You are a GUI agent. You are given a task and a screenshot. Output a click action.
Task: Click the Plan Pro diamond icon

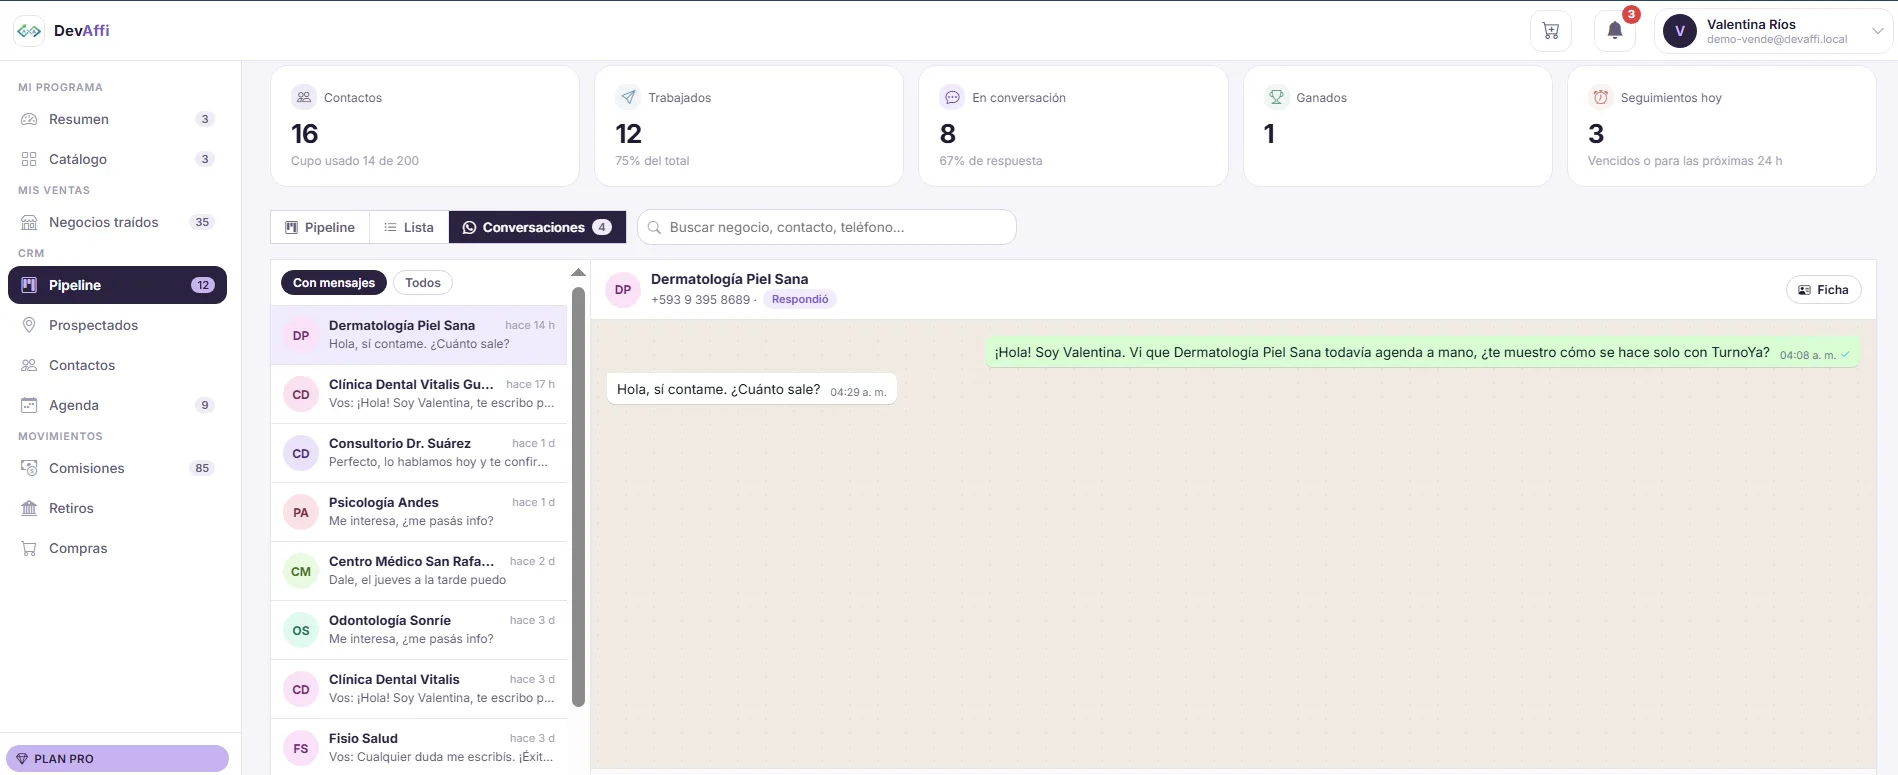(x=22, y=759)
